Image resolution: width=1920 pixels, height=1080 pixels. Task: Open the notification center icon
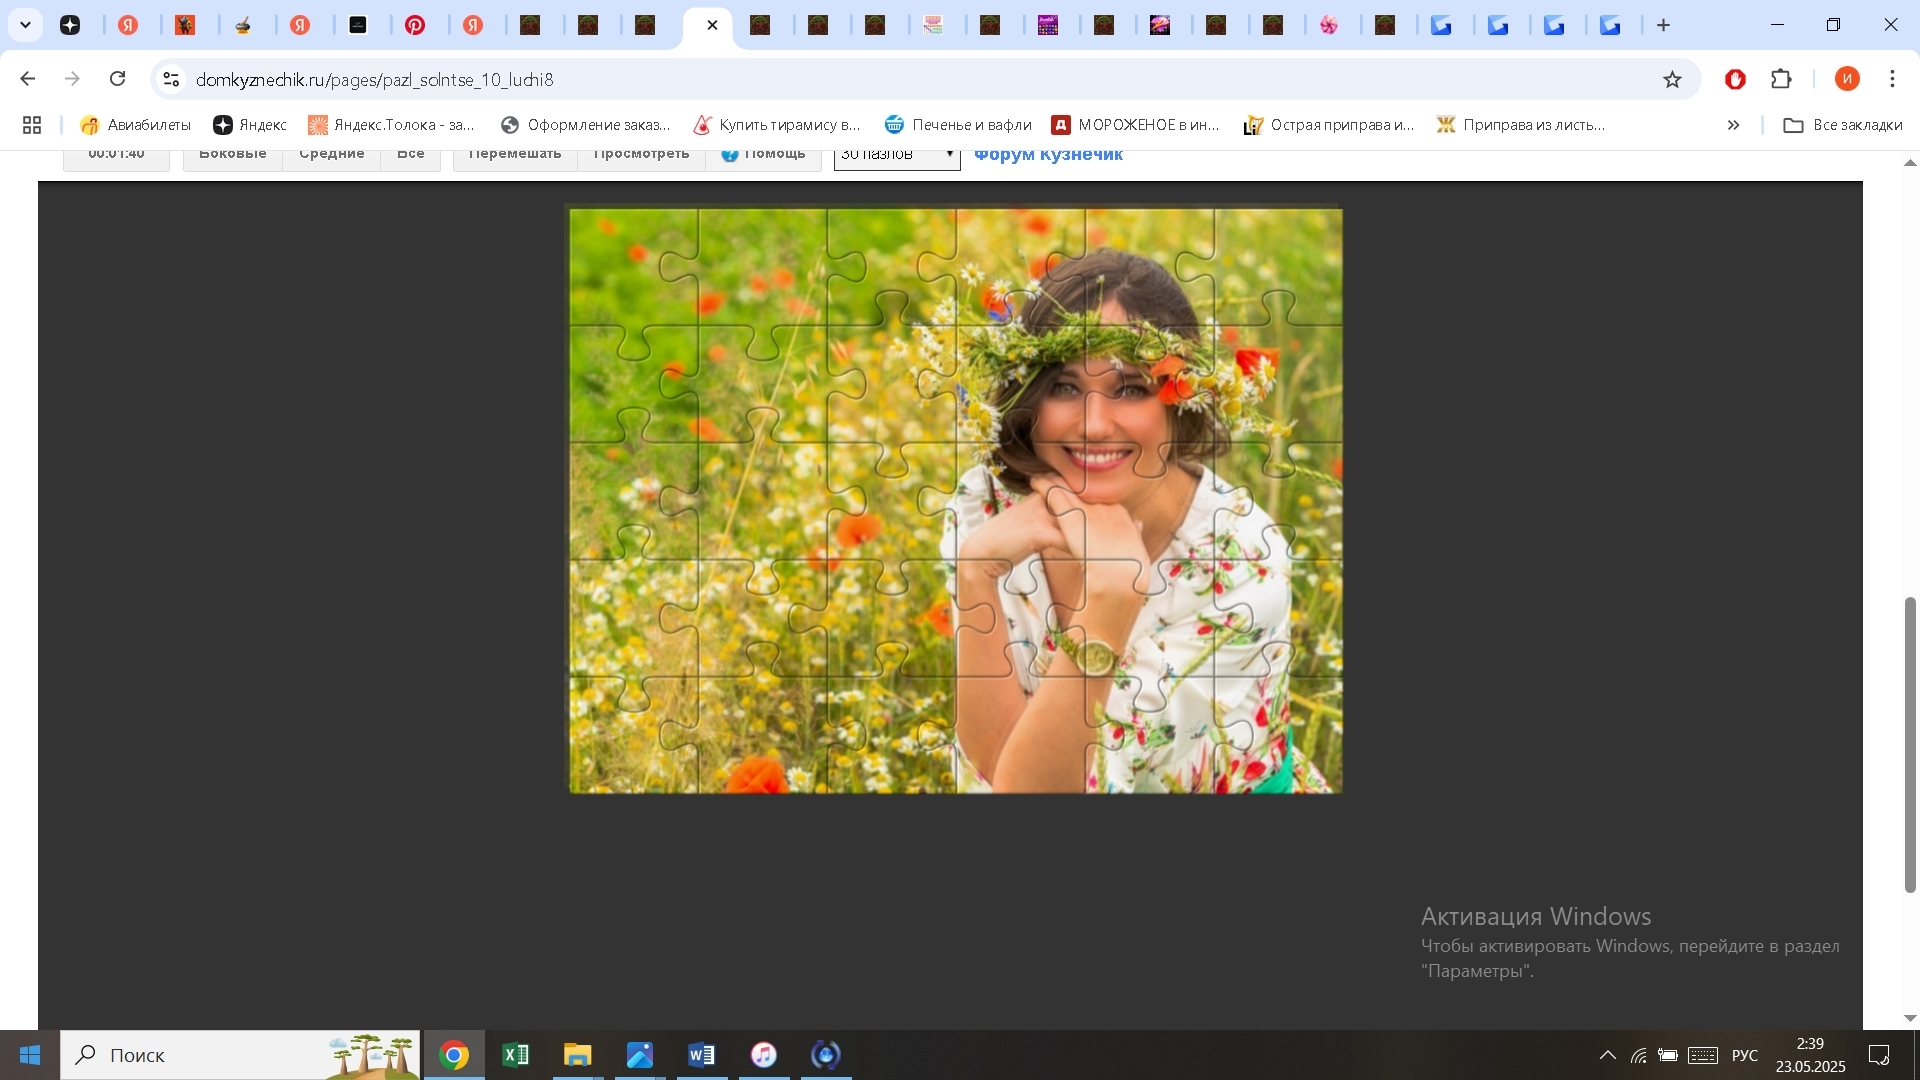click(x=1879, y=1055)
